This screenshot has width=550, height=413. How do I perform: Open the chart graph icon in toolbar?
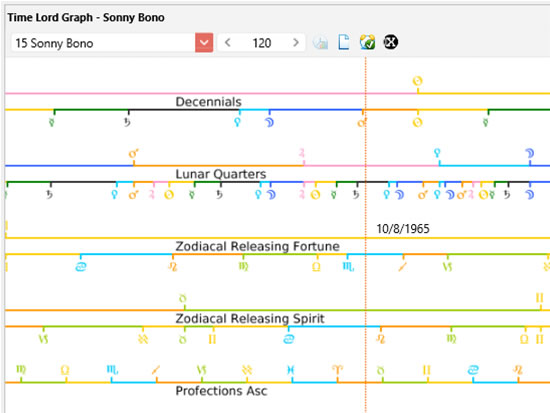pyautogui.click(x=320, y=42)
